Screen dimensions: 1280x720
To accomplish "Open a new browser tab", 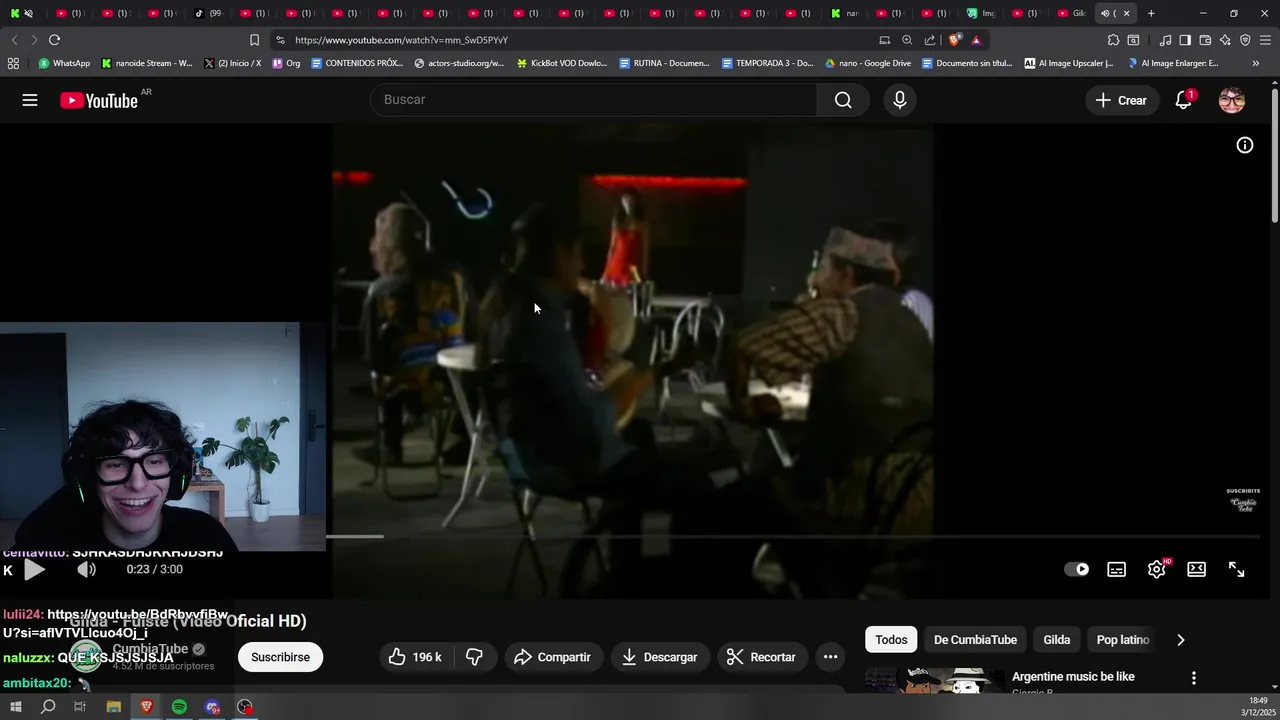I will pyautogui.click(x=1151, y=13).
